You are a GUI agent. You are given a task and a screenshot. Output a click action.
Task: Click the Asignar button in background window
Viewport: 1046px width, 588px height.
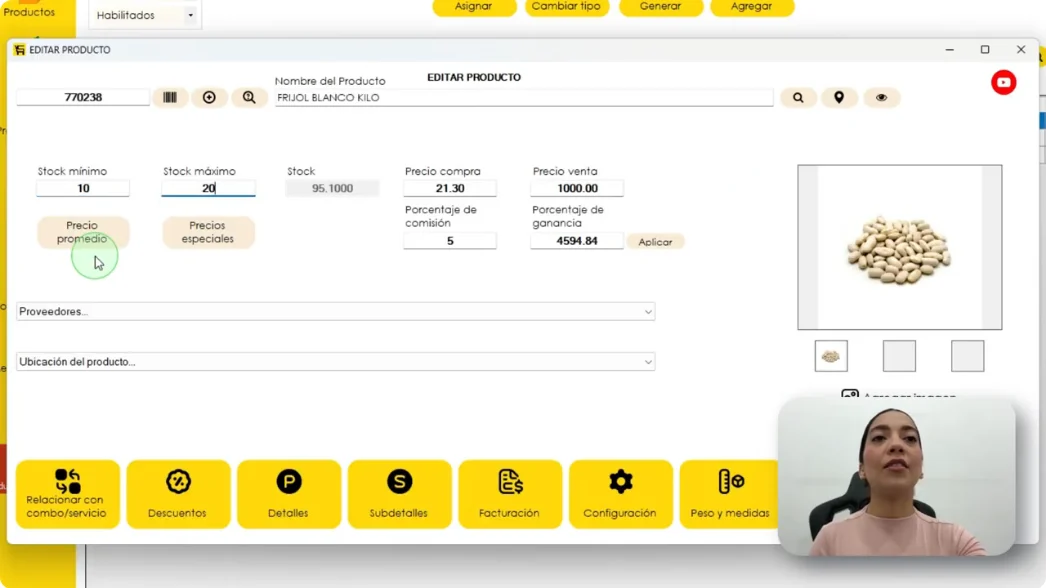474,7
